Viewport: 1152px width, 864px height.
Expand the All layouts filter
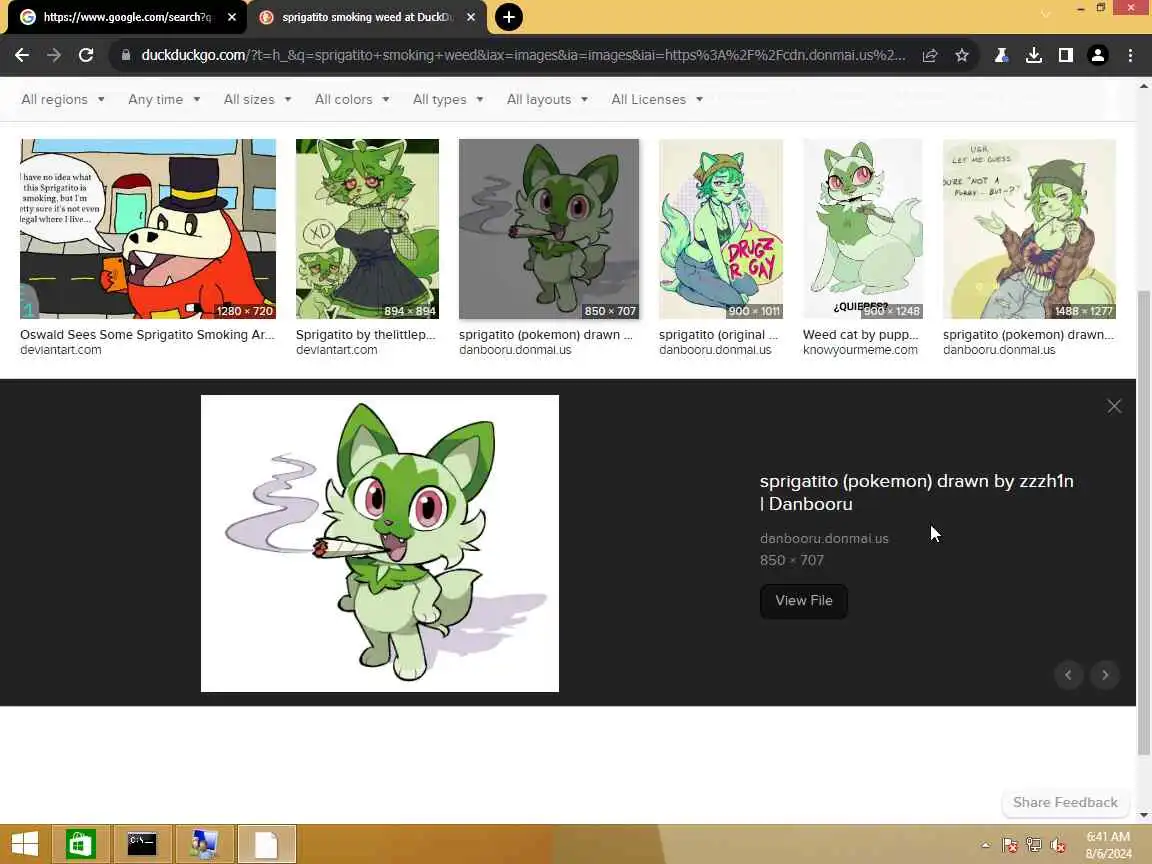[x=547, y=99]
